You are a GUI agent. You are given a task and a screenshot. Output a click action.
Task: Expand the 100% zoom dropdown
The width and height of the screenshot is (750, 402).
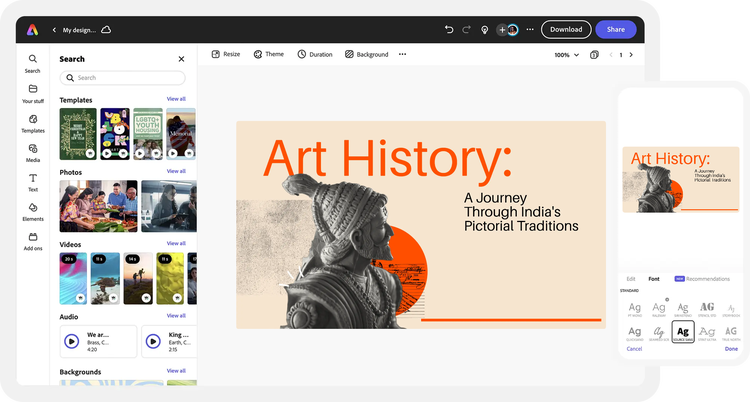[567, 55]
